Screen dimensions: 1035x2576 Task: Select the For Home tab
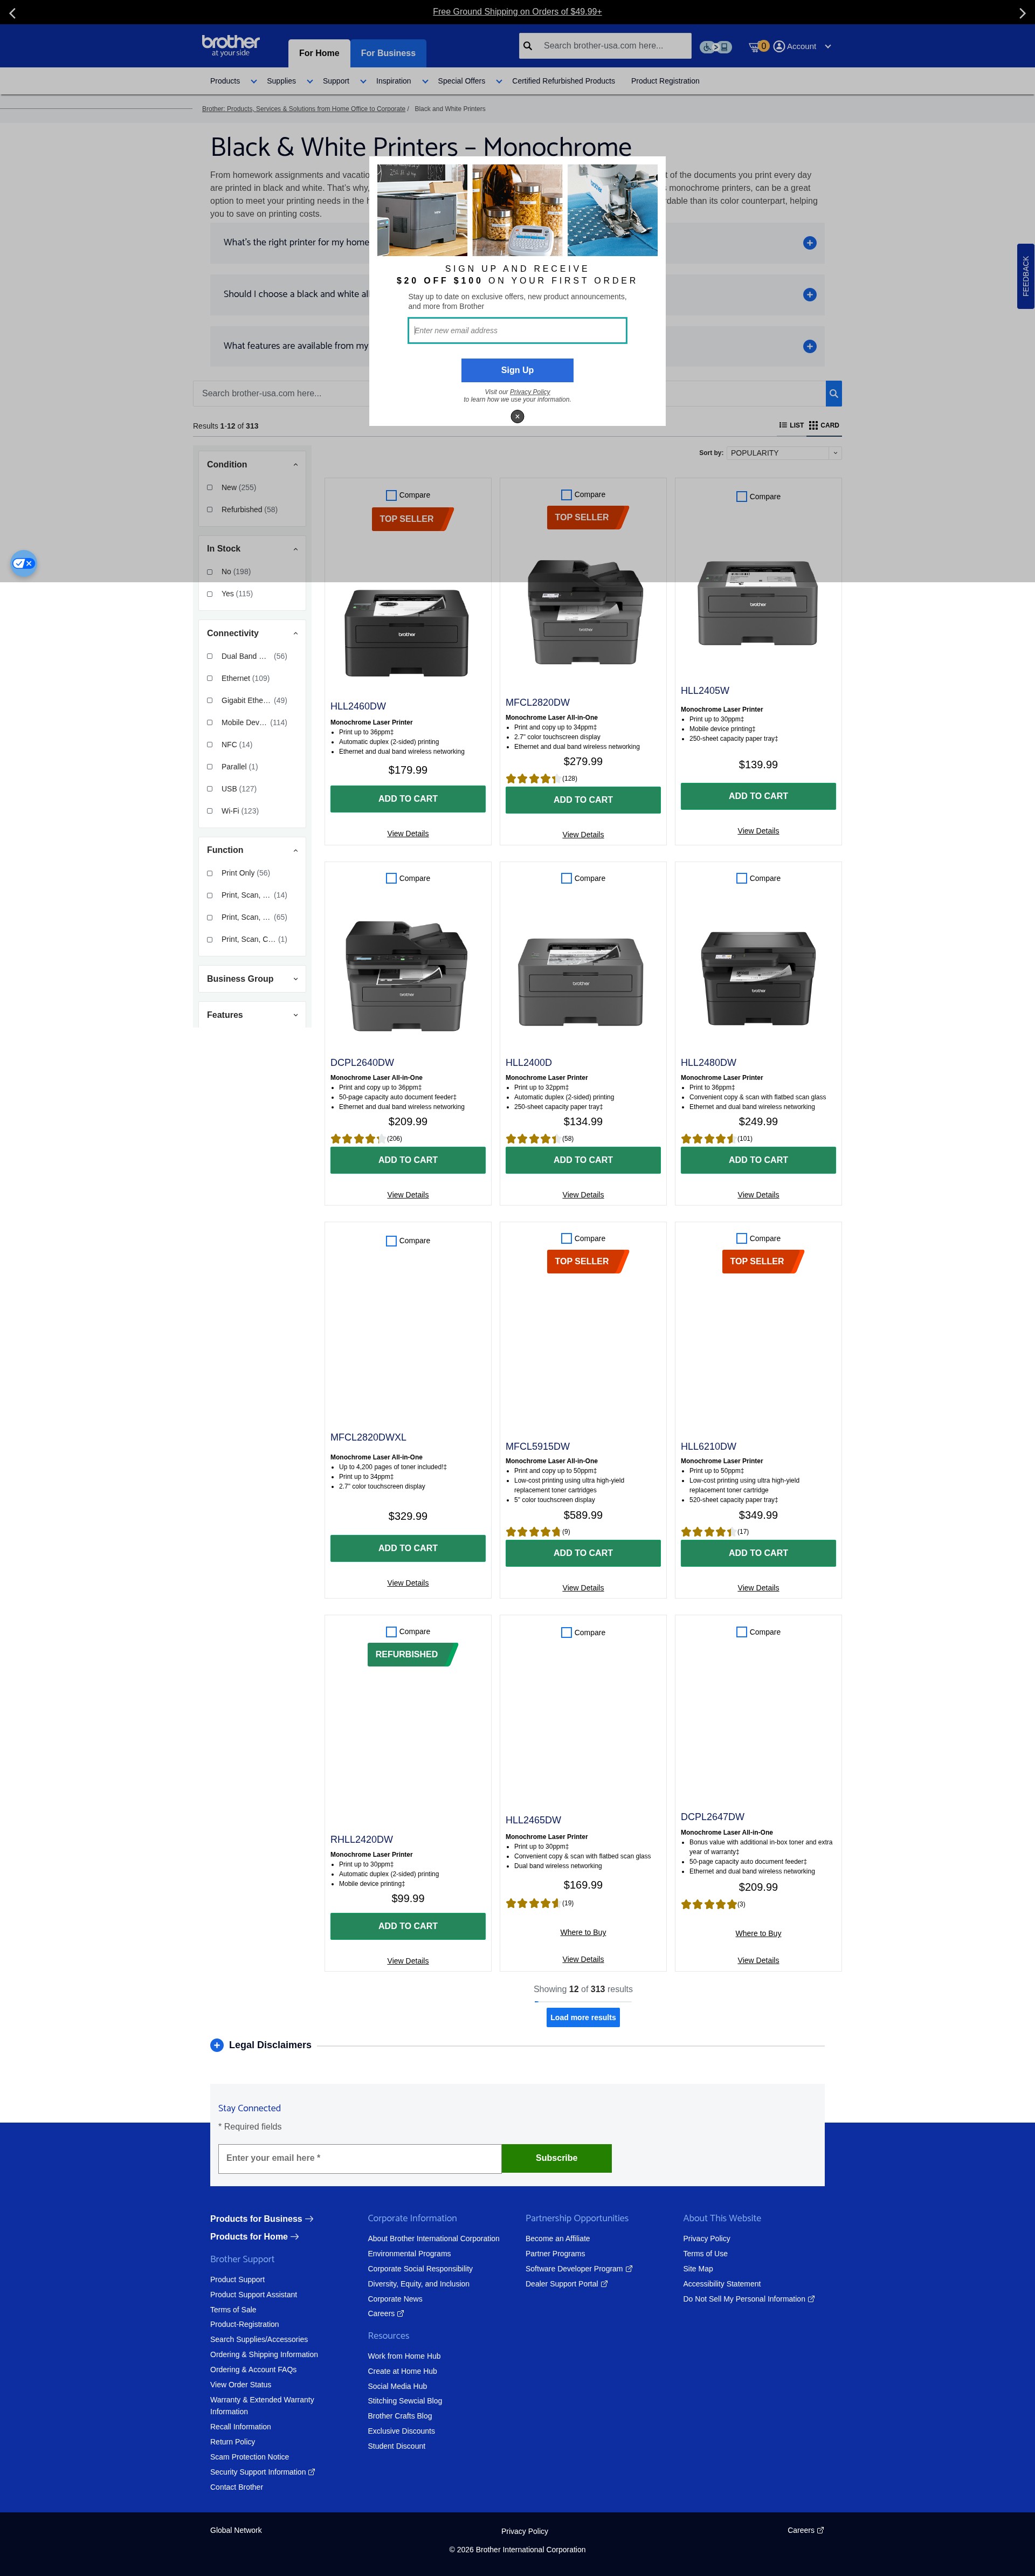tap(319, 53)
